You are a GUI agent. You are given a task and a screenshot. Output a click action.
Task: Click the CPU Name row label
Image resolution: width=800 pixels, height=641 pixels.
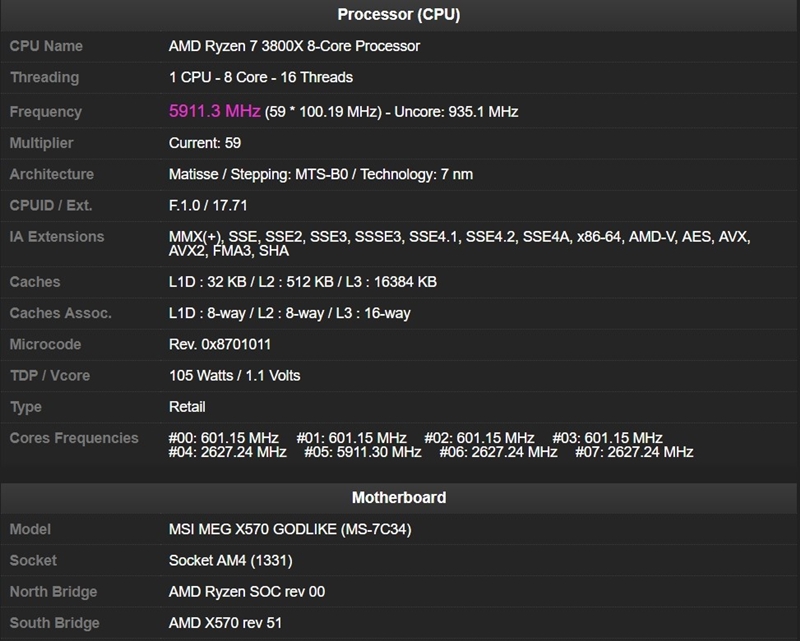[x=46, y=46]
